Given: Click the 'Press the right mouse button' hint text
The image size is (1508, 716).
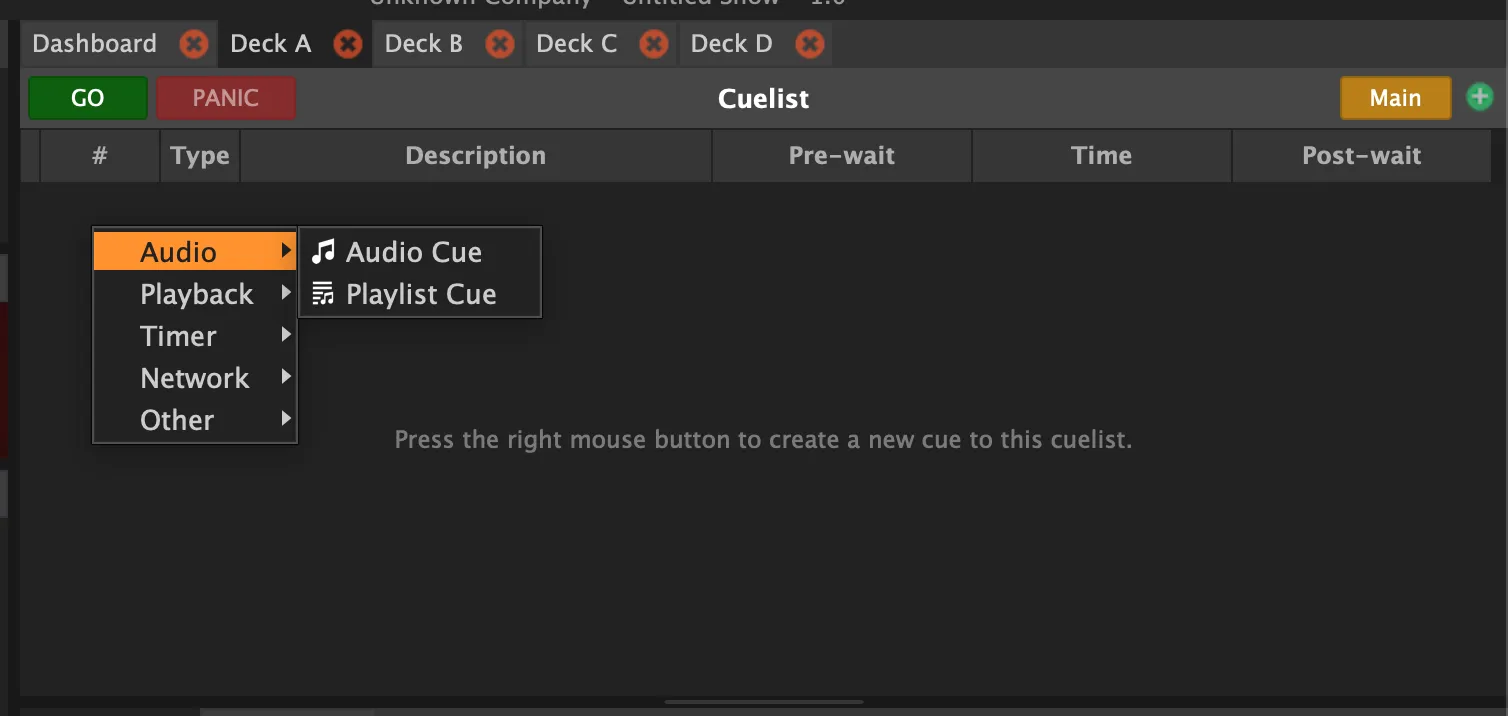Looking at the screenshot, I should [x=763, y=440].
